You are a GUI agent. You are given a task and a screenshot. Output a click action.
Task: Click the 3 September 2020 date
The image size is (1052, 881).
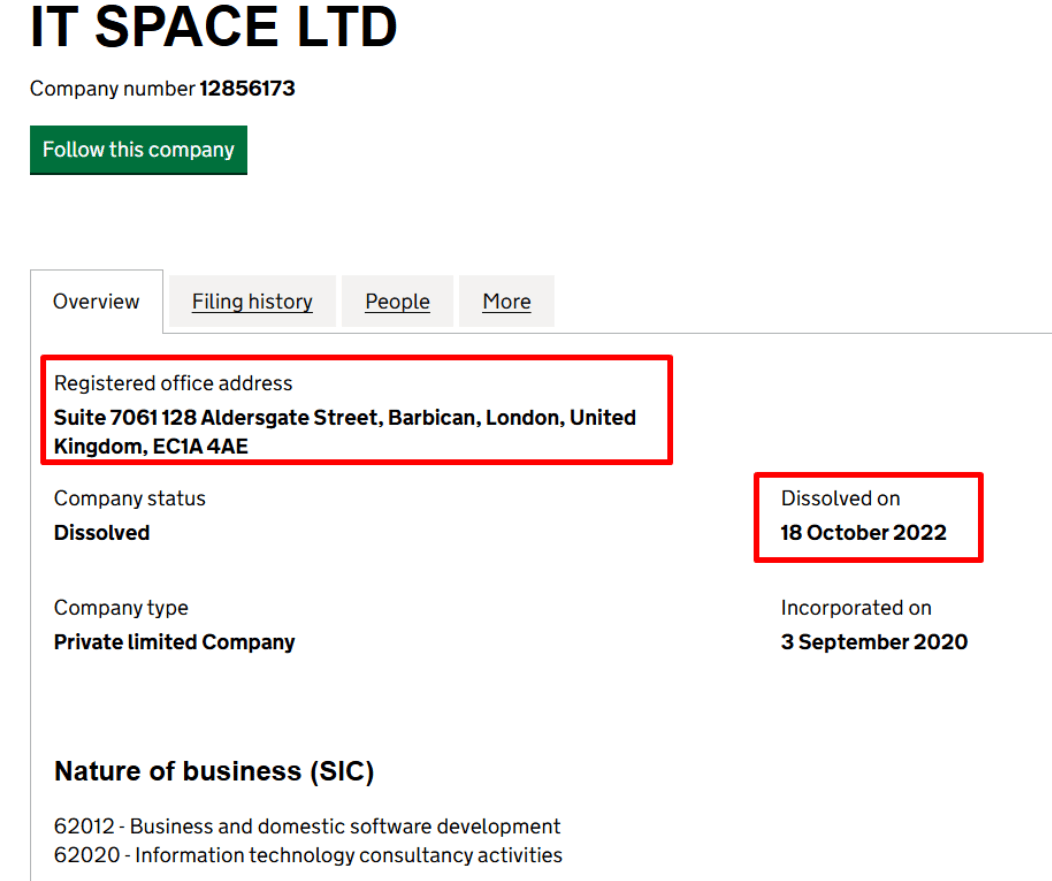(x=874, y=642)
